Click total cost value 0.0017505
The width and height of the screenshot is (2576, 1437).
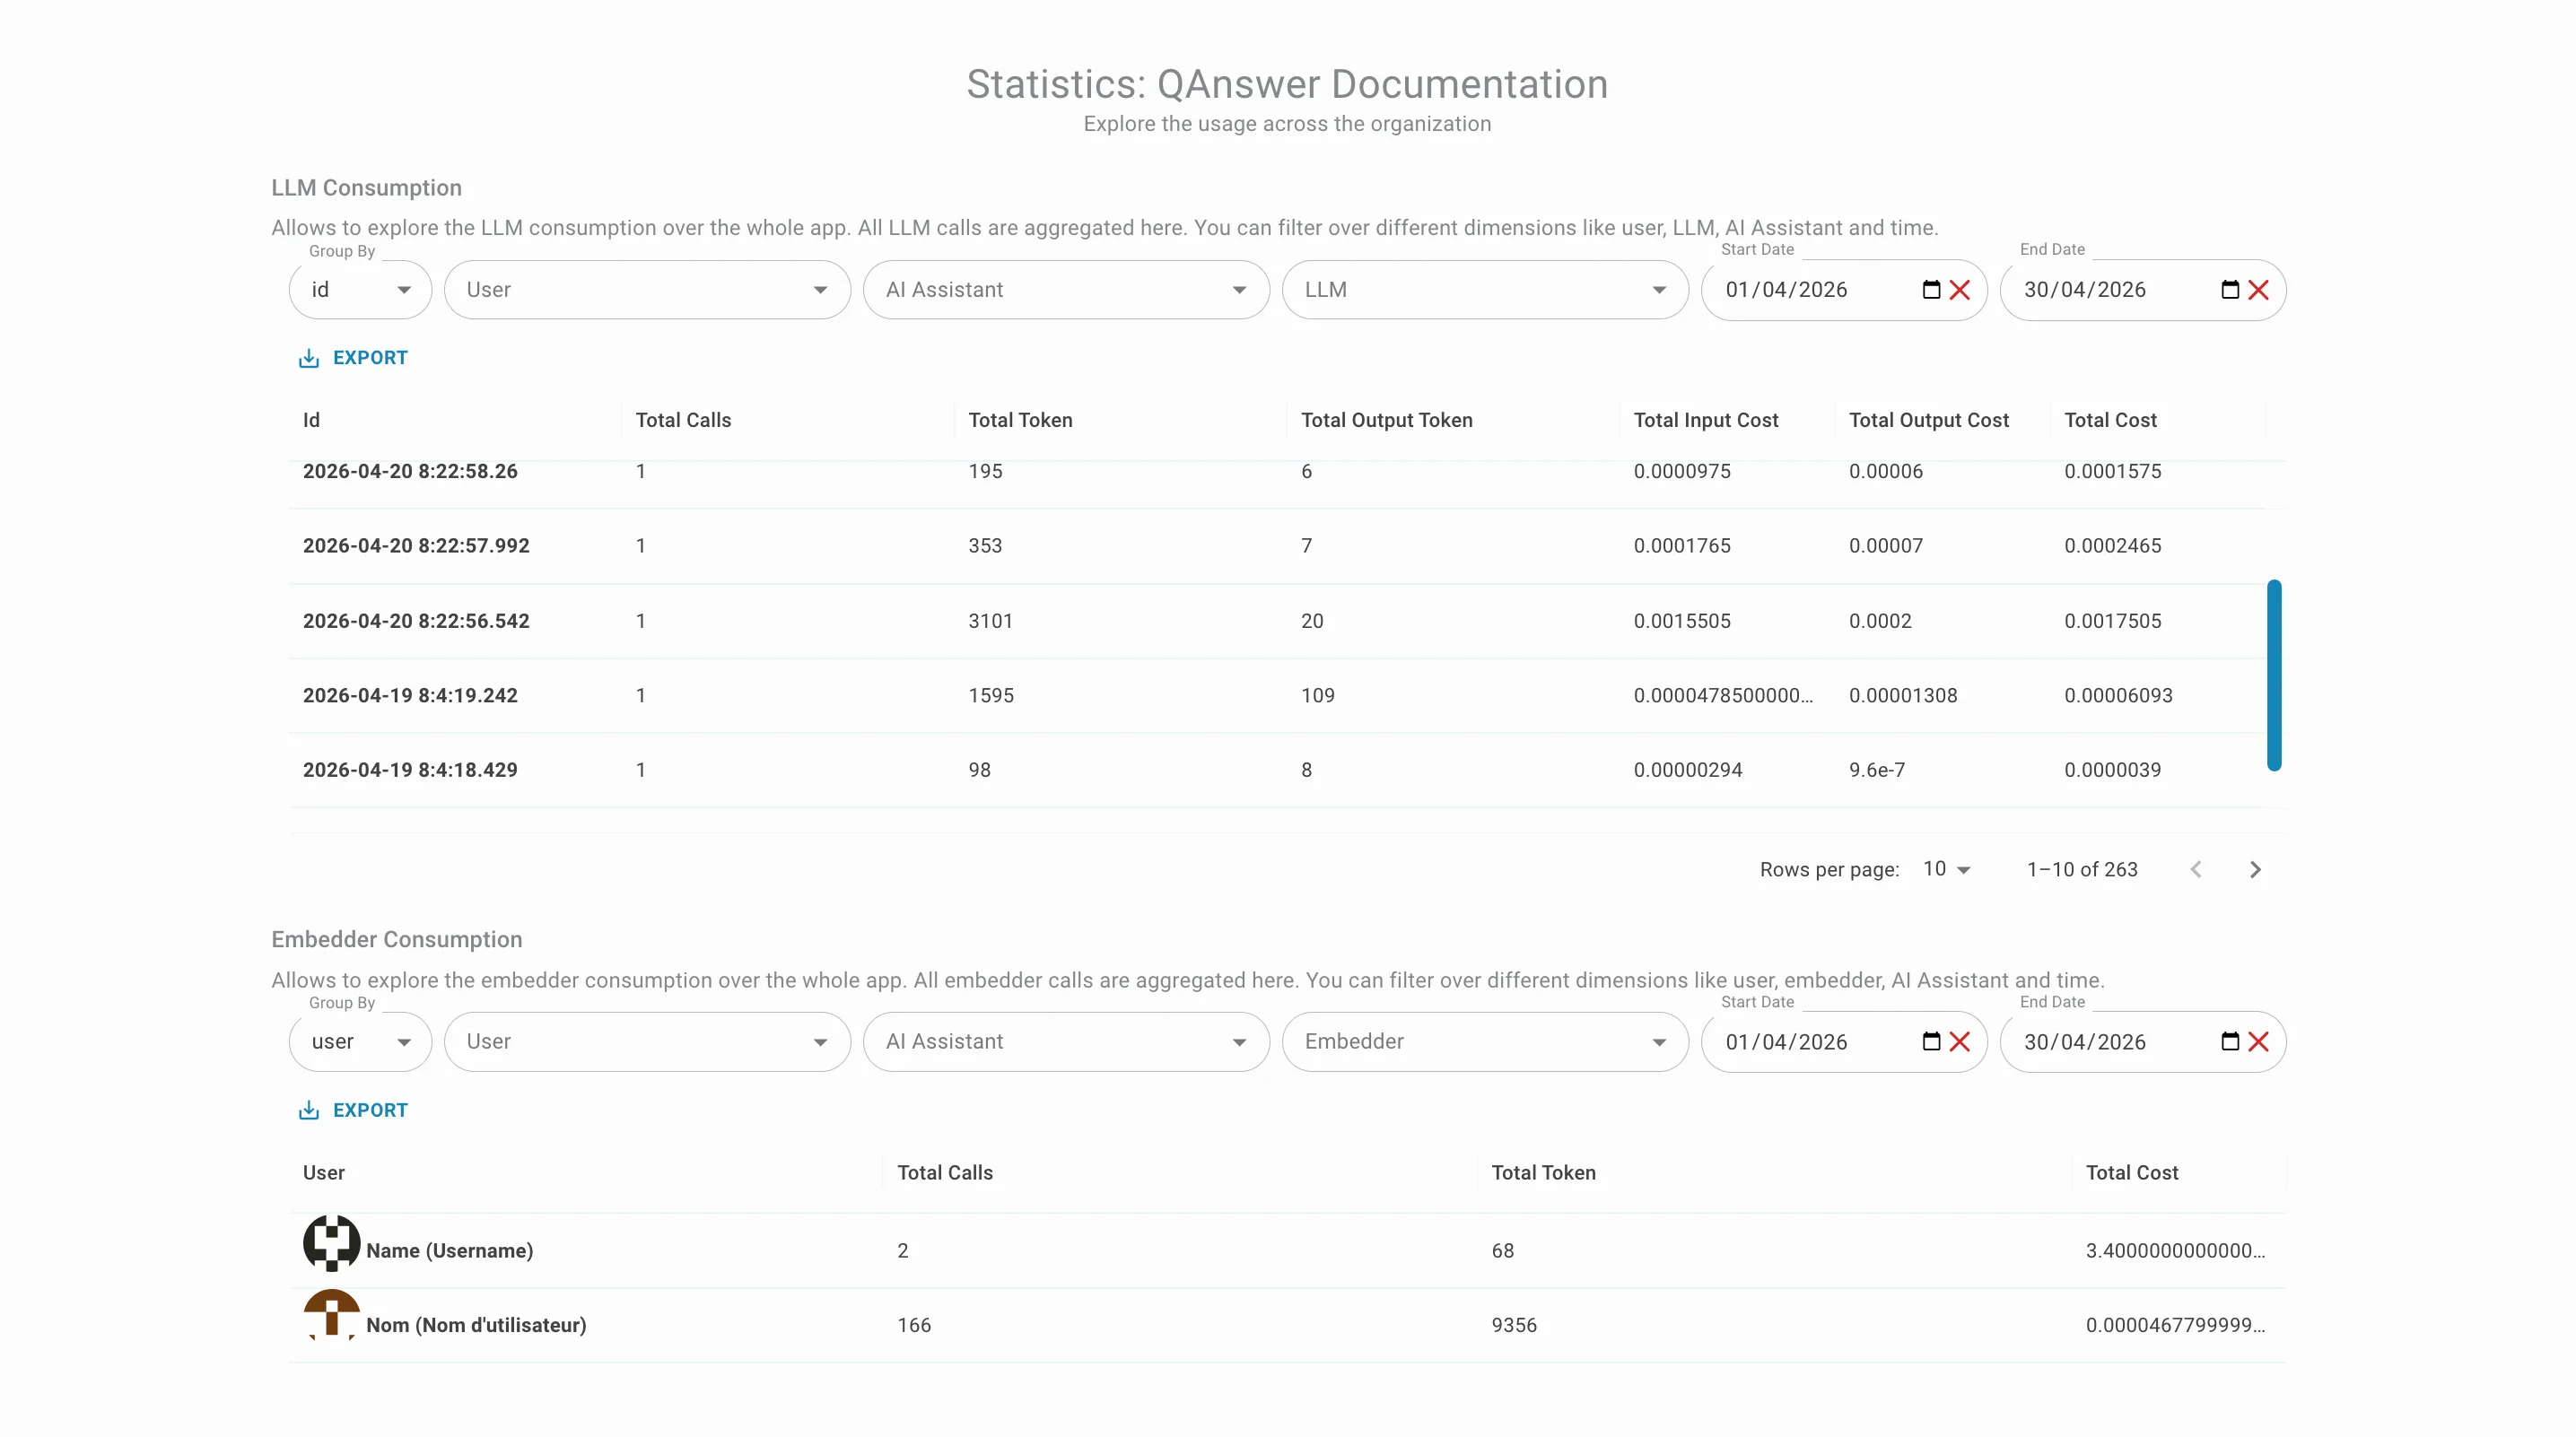pyautogui.click(x=2113, y=621)
